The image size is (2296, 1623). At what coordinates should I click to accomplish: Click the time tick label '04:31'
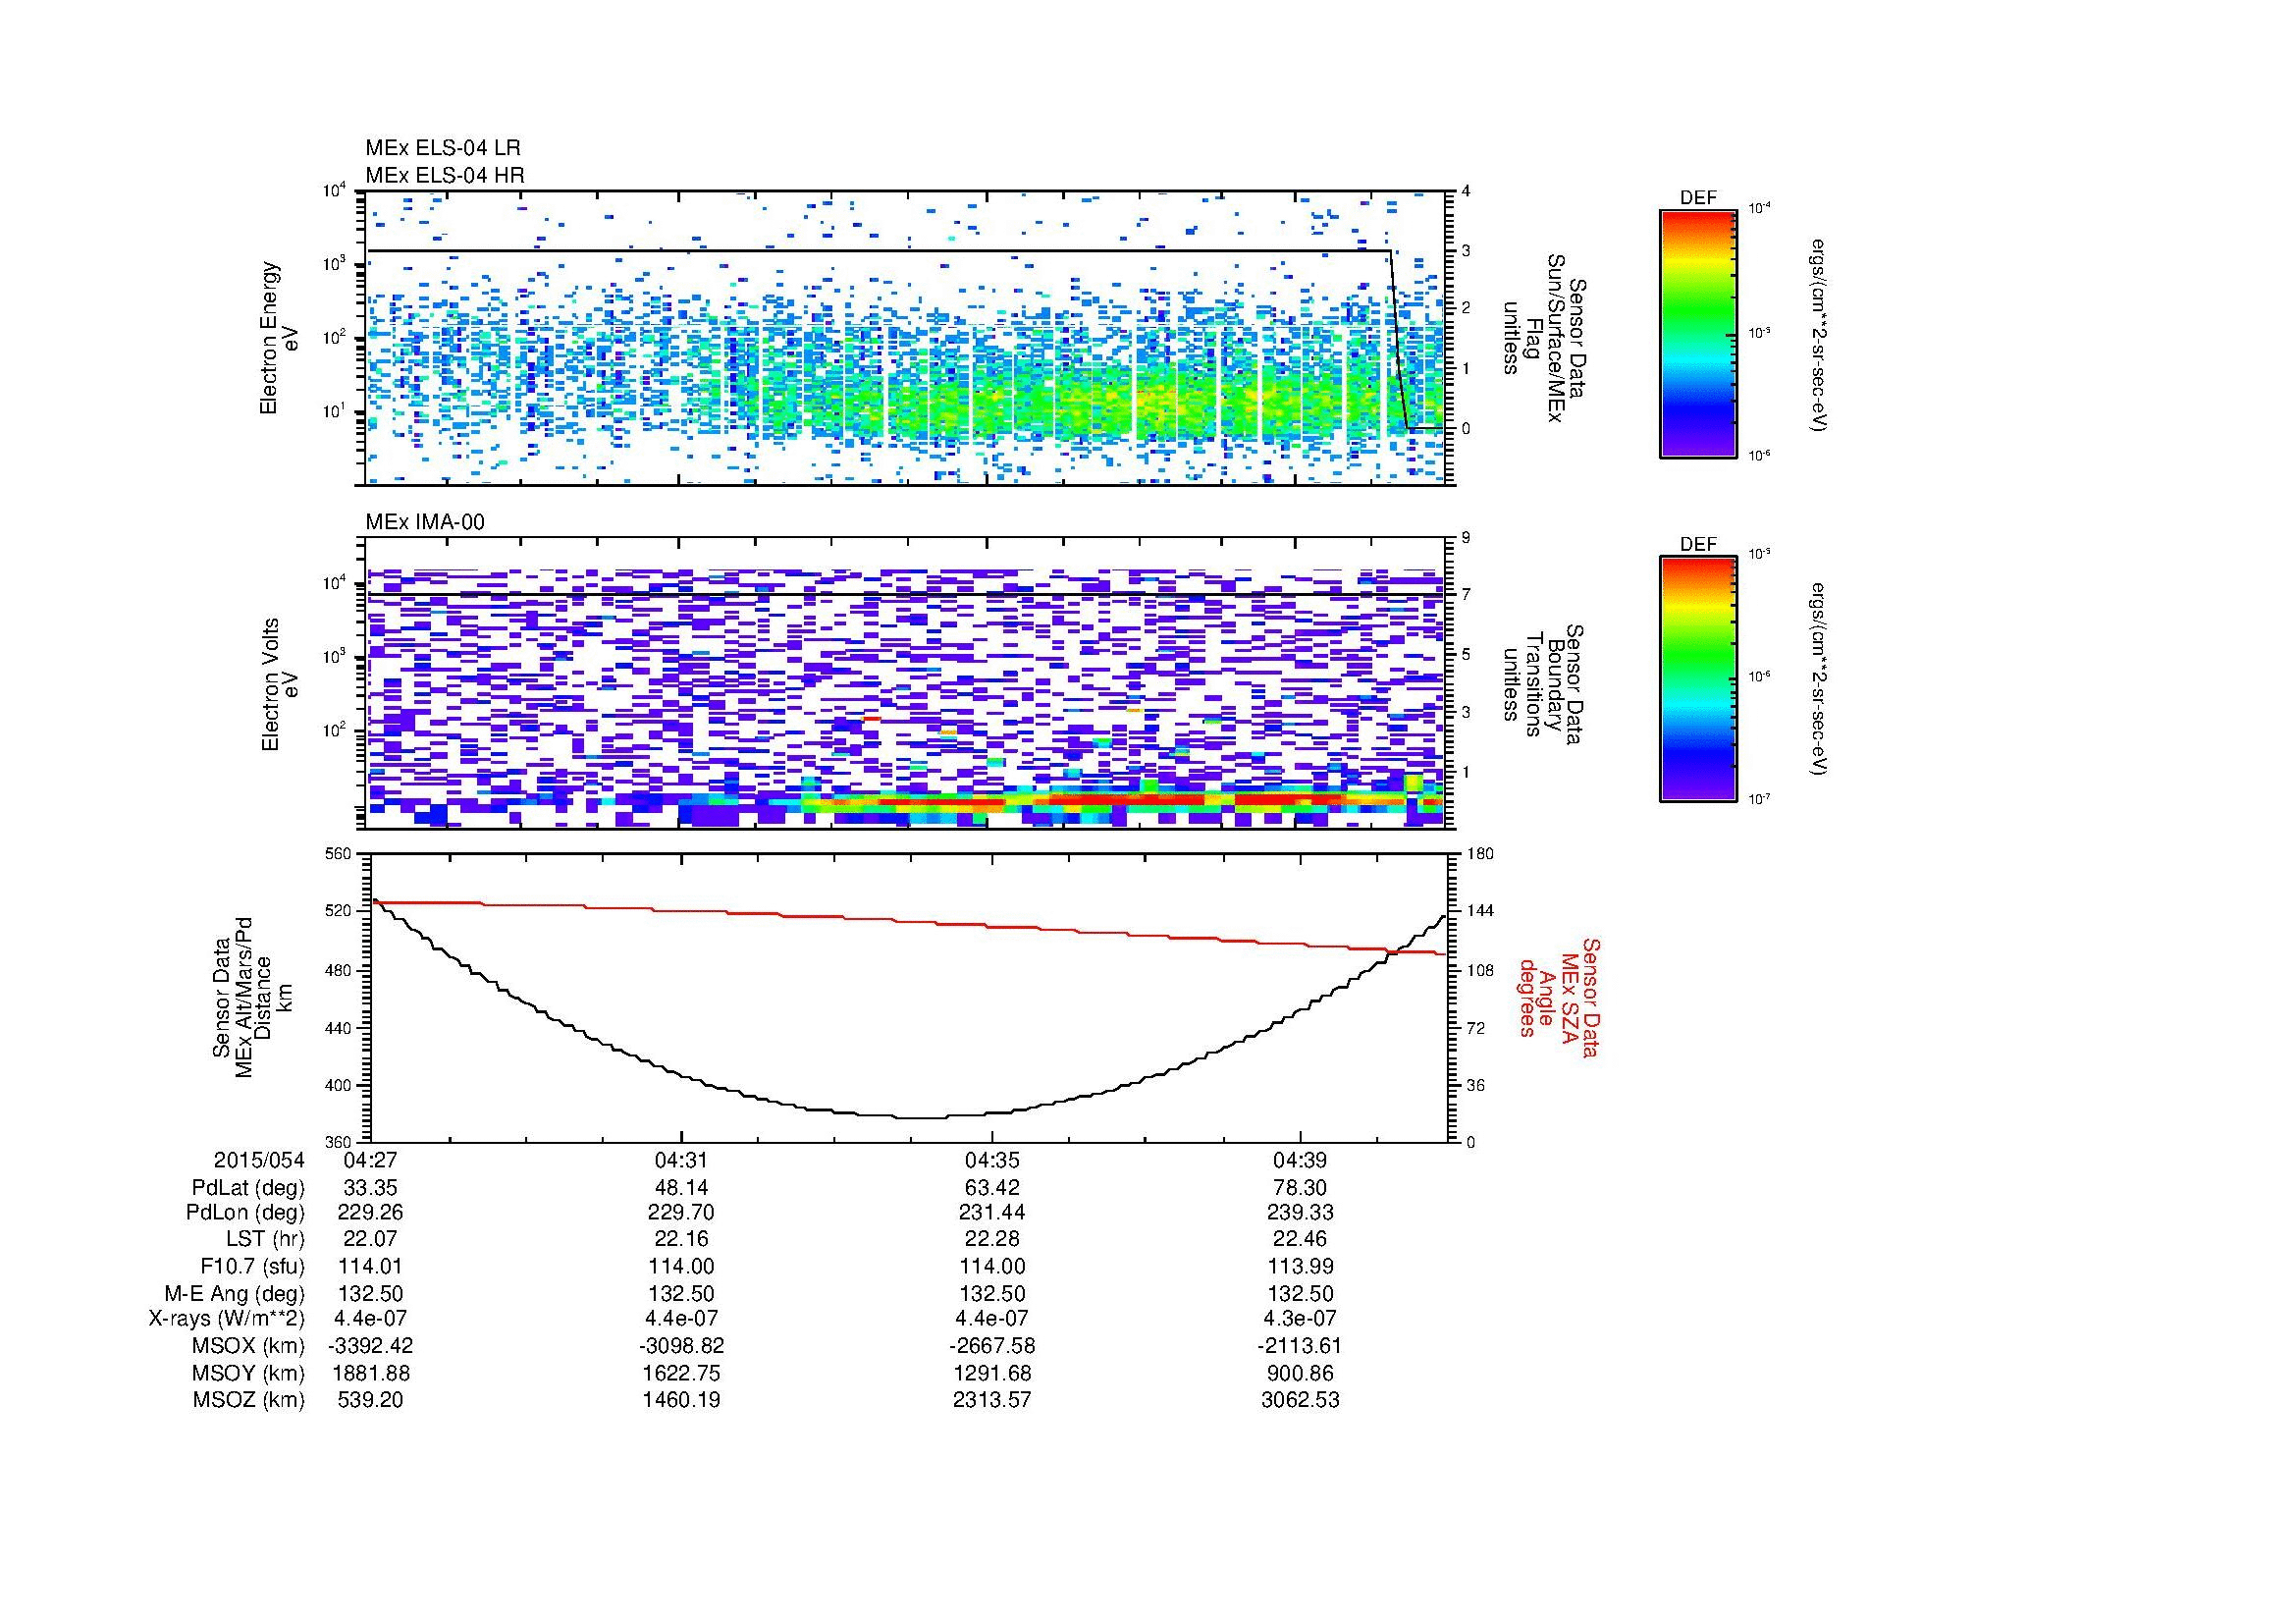(681, 1161)
